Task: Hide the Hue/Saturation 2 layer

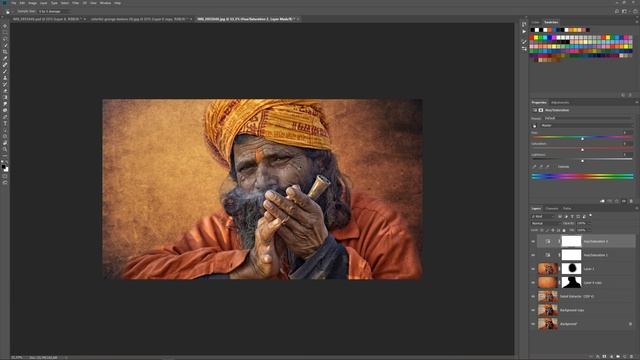Action: [533, 242]
